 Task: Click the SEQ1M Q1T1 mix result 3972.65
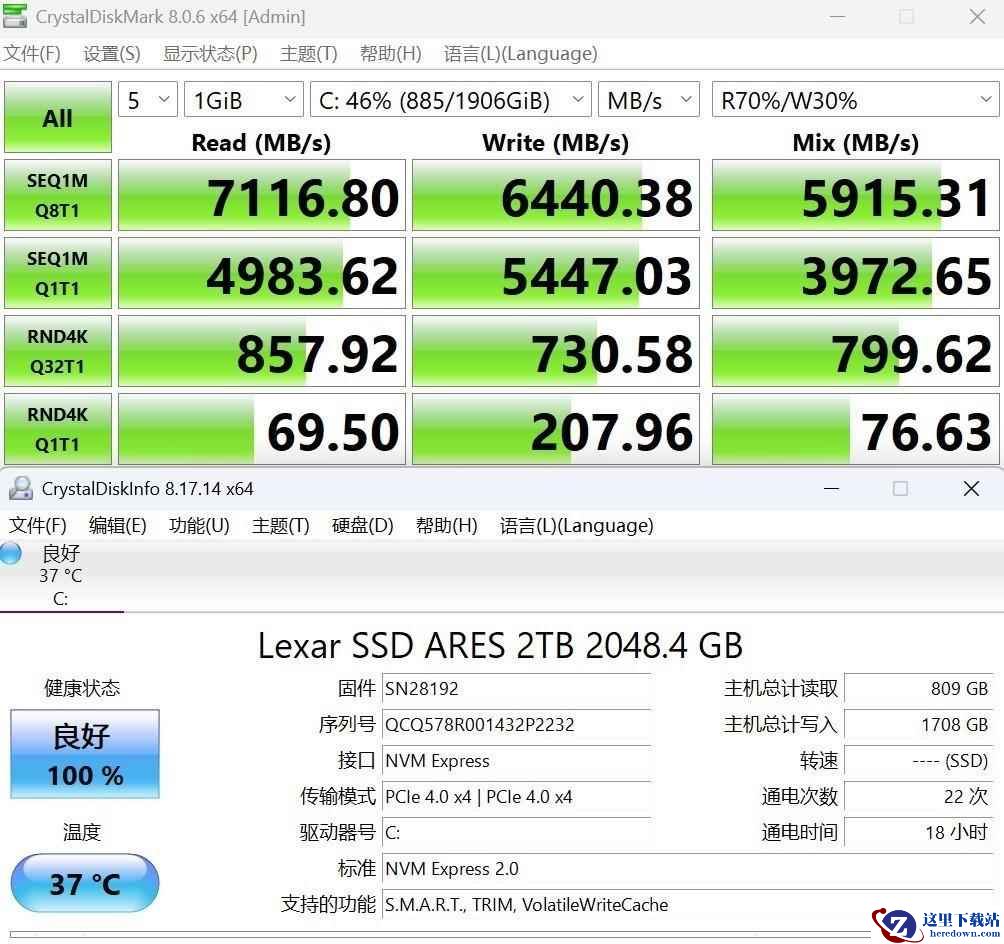(855, 273)
